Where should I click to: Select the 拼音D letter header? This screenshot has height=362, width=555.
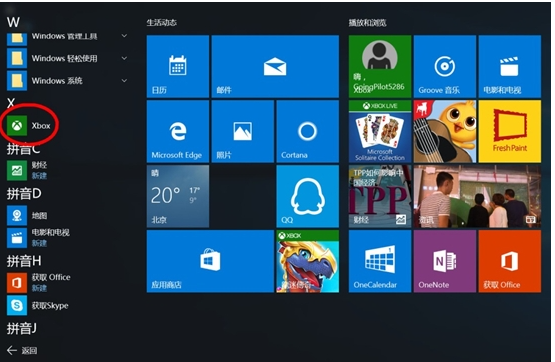[x=24, y=194]
